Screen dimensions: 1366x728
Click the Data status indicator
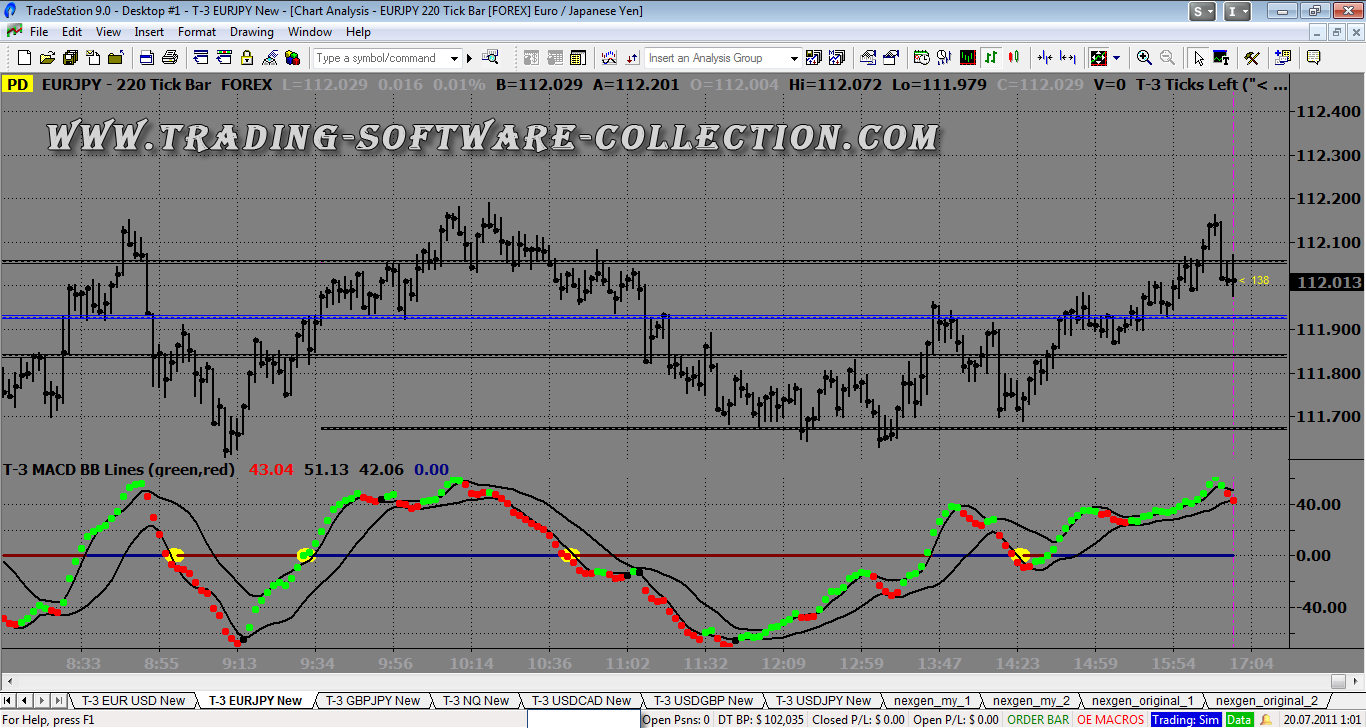point(1238,719)
